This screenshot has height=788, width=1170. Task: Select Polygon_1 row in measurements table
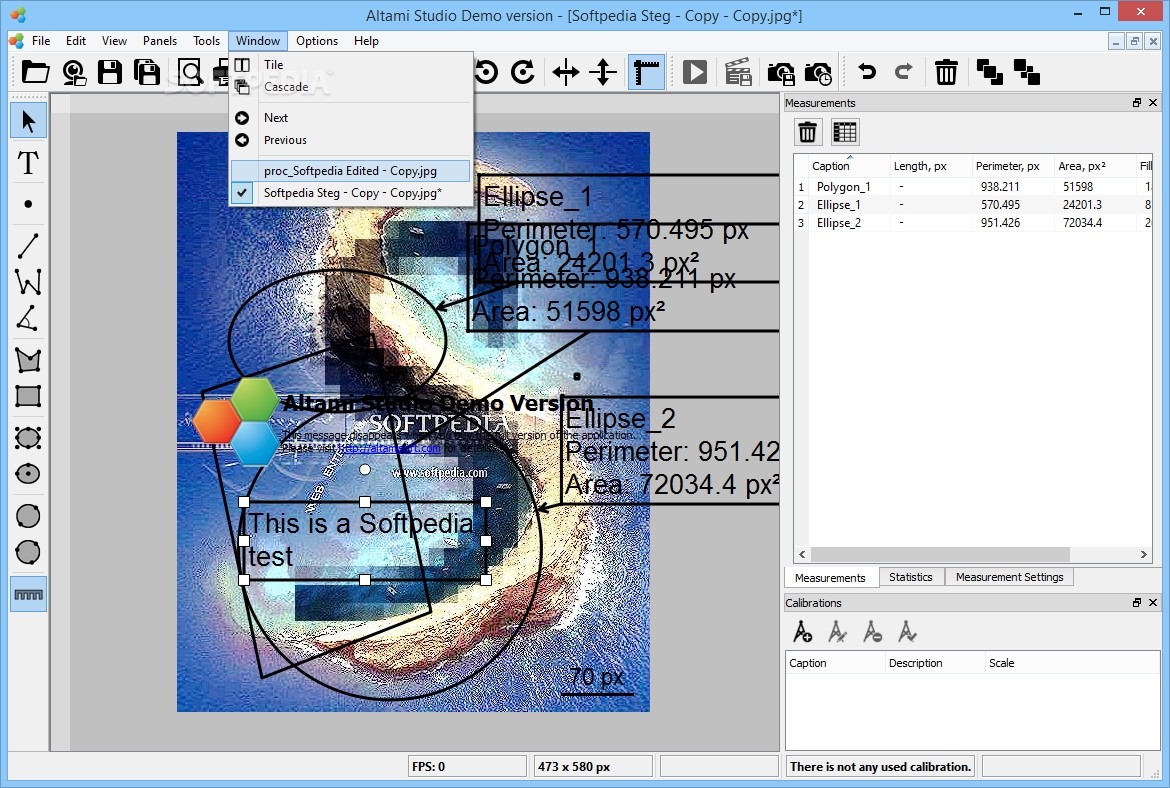tap(972, 187)
